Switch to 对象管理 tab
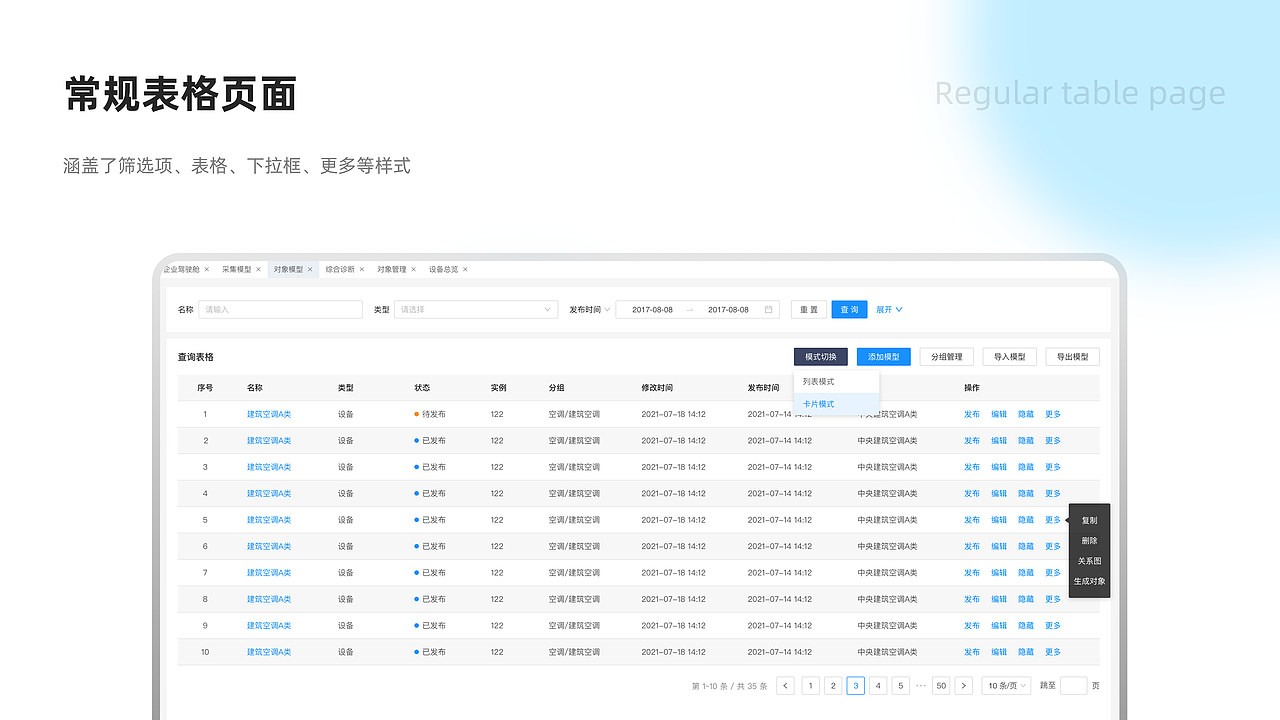This screenshot has height=720, width=1280. click(x=392, y=270)
